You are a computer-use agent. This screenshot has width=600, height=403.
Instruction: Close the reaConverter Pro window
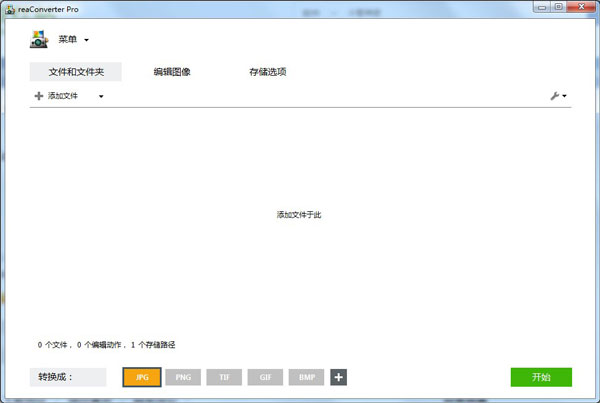tap(581, 7)
